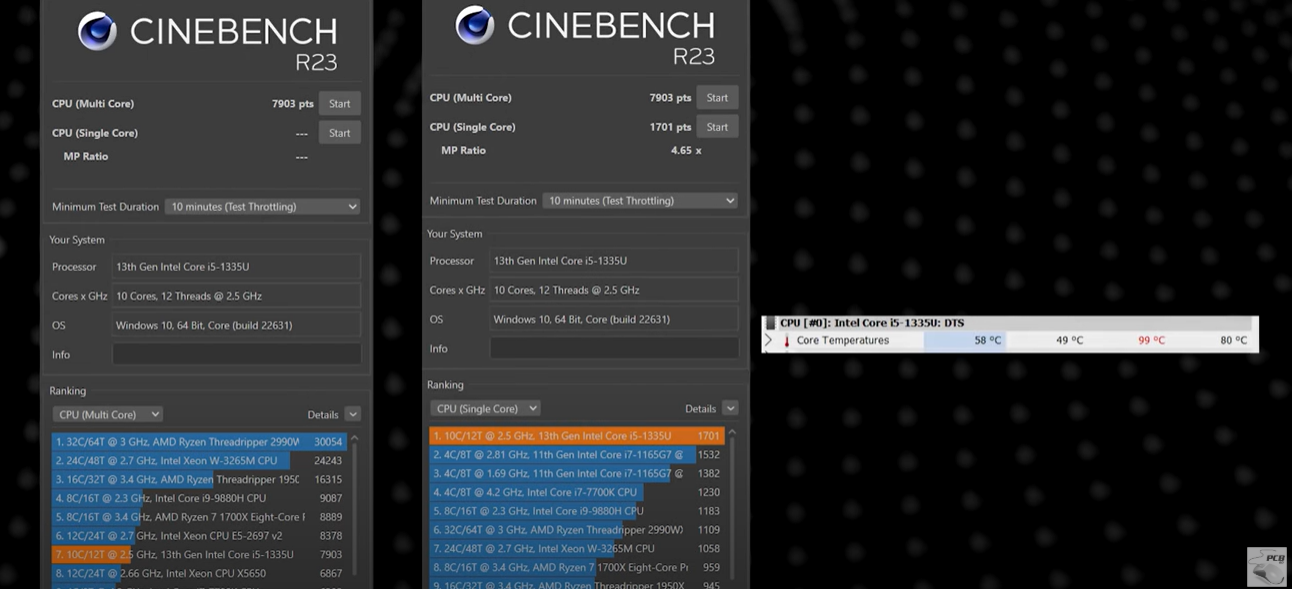Click the Core Temperatures label
The height and width of the screenshot is (589, 1292).
pyautogui.click(x=842, y=341)
